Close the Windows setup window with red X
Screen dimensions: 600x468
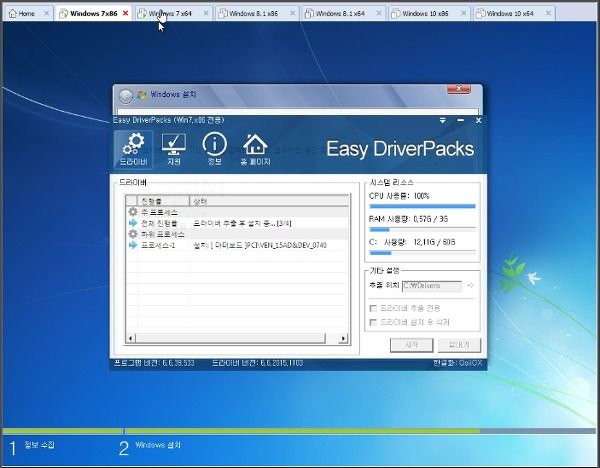pyautogui.click(x=459, y=89)
